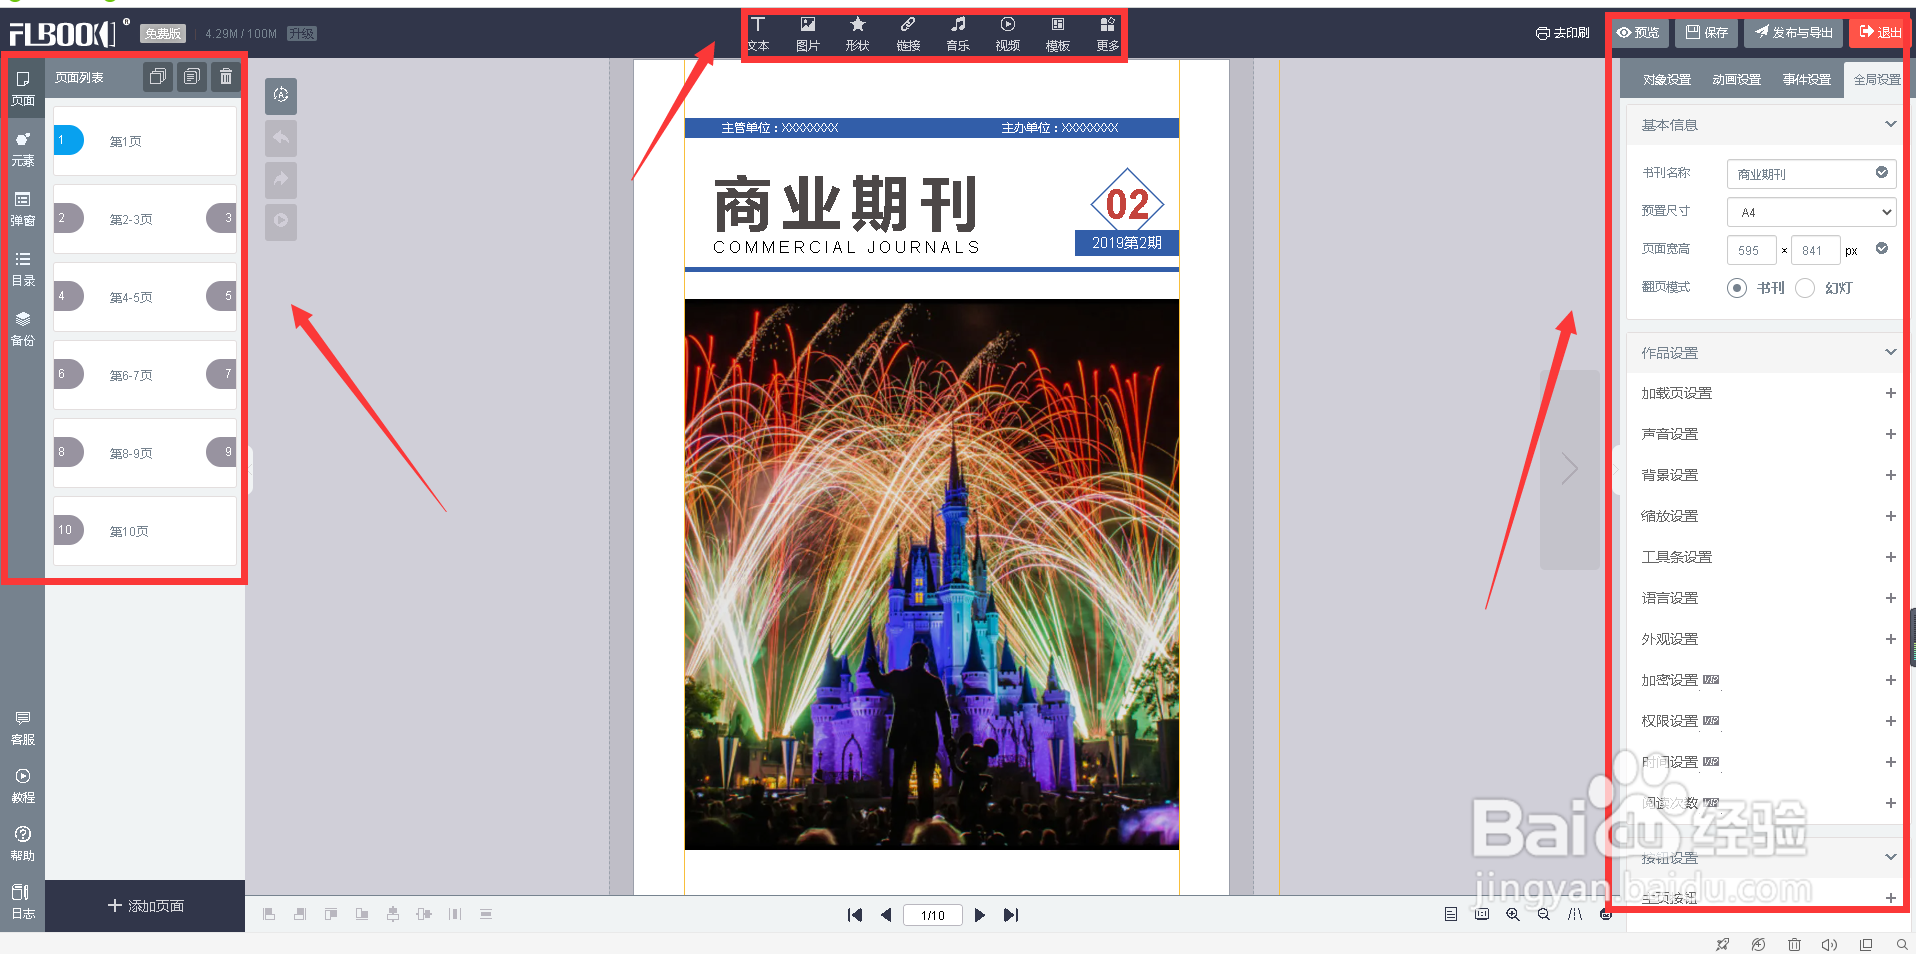Click the copy page icon in page list
Screen dimensions: 1916x954
158,77
